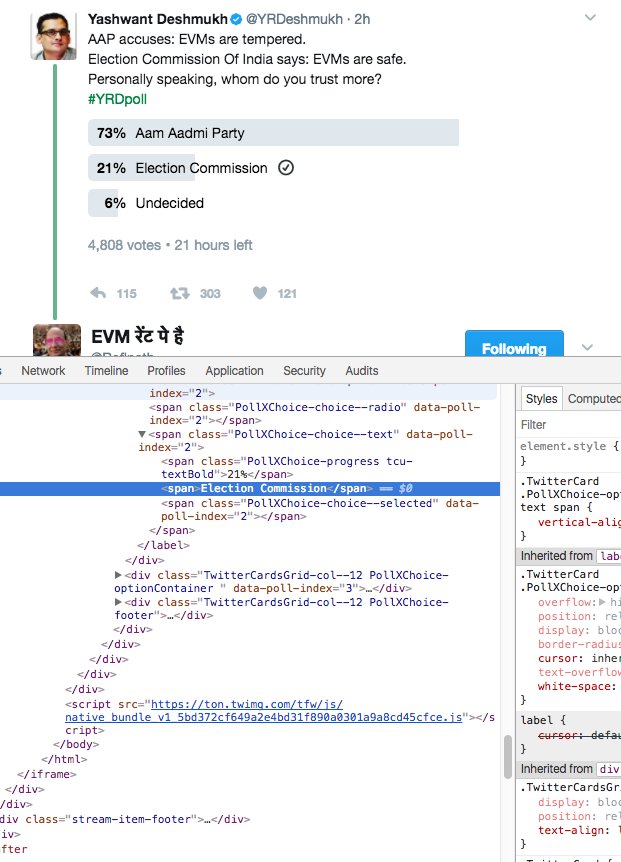The width and height of the screenshot is (621, 862).
Task: Open the @YRDeshmukh handle link
Action: point(294,19)
